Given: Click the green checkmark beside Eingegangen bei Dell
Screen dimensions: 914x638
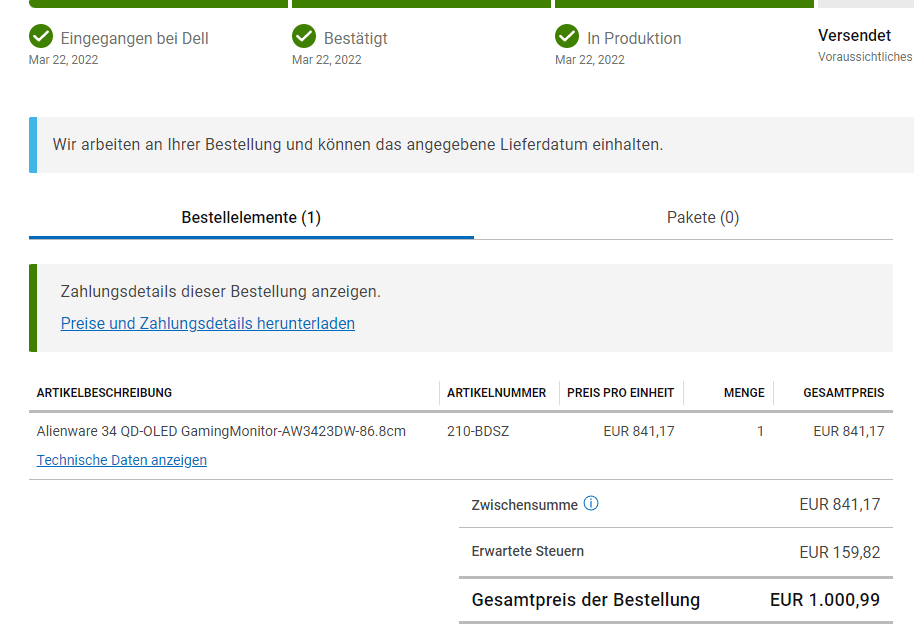Looking at the screenshot, I should (x=41, y=36).
